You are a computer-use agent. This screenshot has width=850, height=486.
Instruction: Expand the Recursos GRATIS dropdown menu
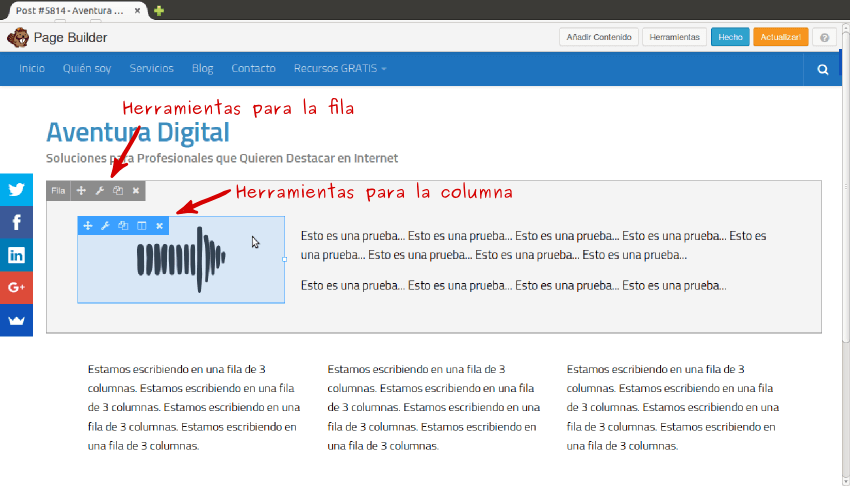point(340,69)
